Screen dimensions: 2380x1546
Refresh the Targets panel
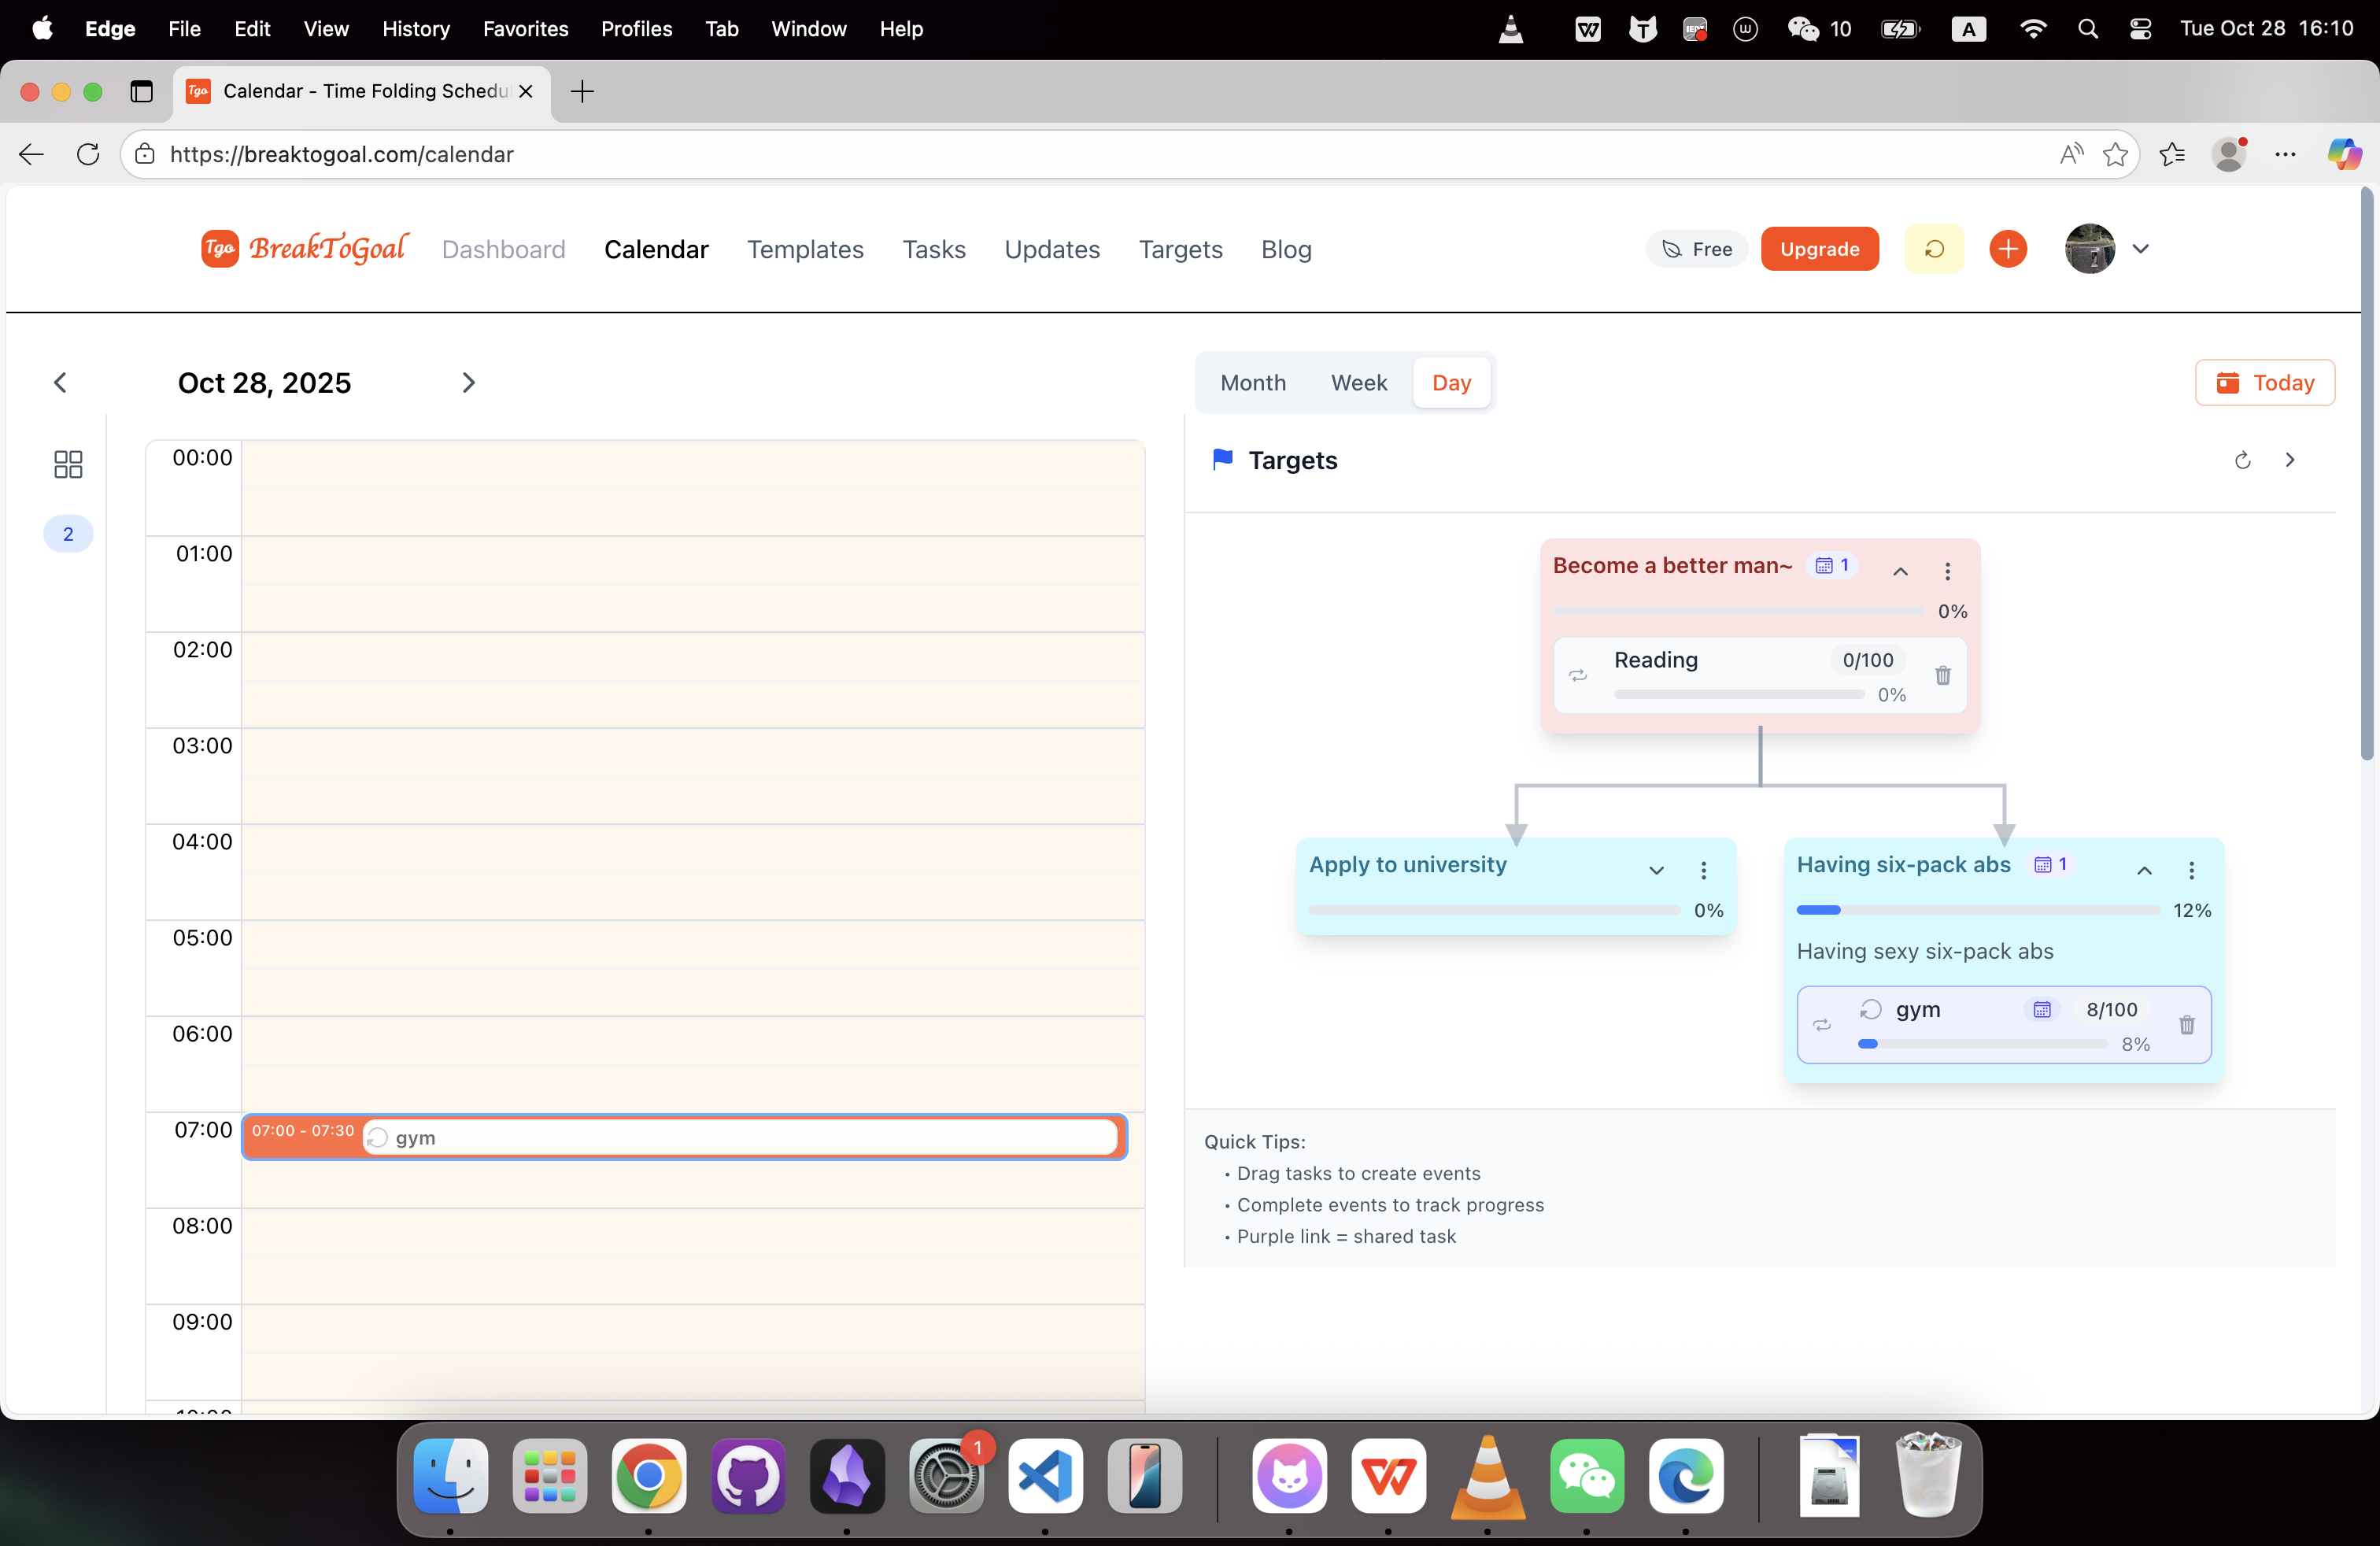point(2242,460)
